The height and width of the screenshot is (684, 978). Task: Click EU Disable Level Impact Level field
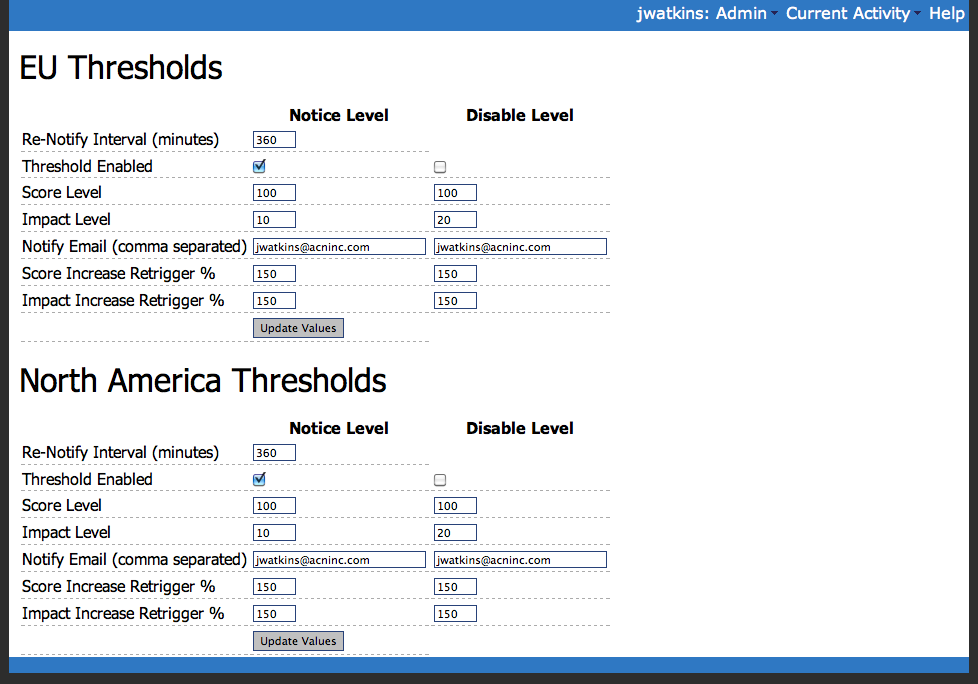(455, 220)
